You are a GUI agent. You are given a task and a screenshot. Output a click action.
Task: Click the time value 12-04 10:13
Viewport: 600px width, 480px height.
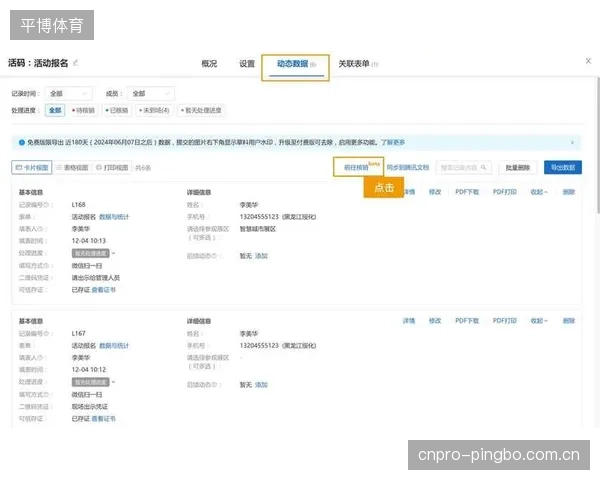pos(89,241)
